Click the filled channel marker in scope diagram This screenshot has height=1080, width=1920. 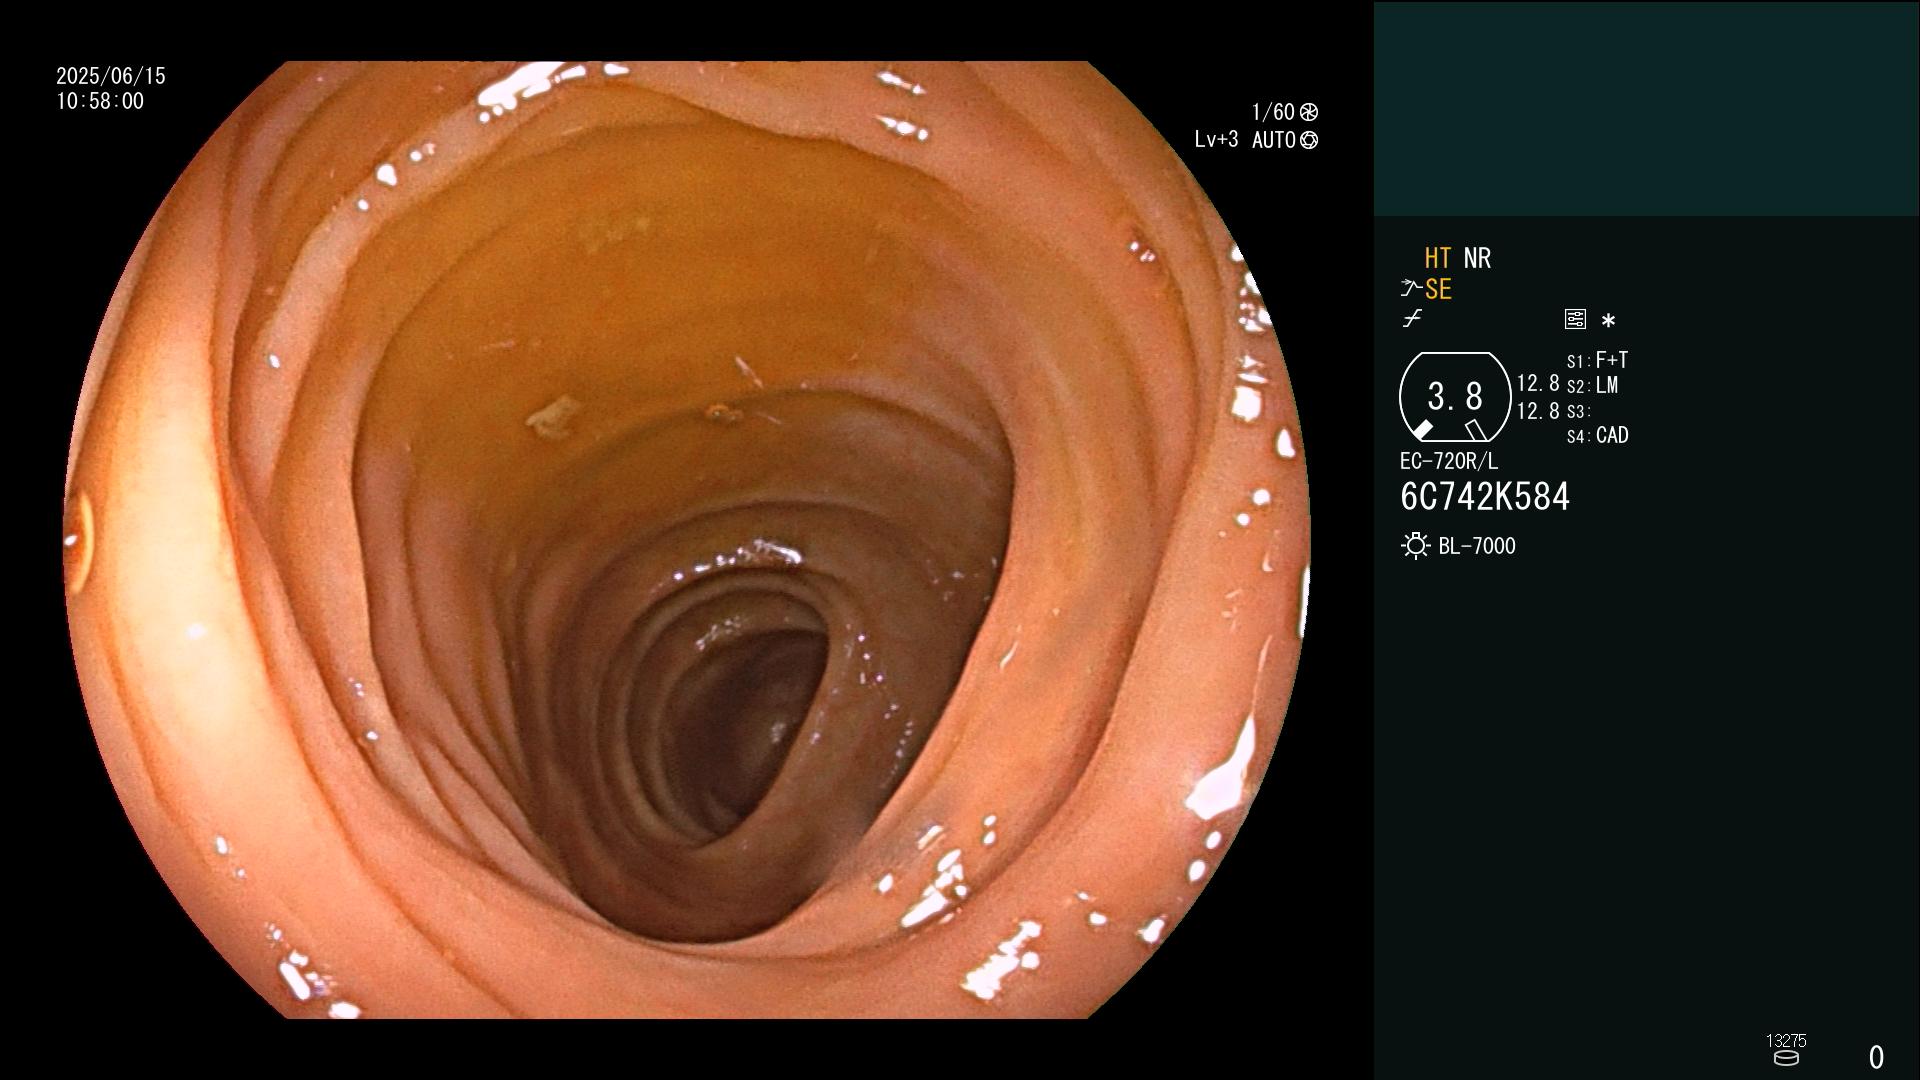(x=1422, y=430)
